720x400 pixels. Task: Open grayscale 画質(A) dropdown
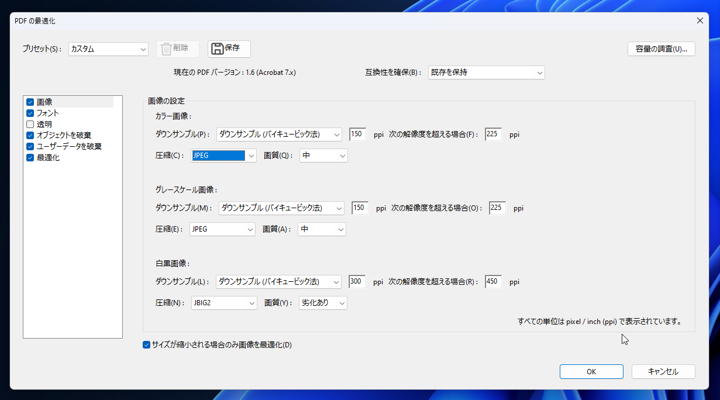(322, 229)
